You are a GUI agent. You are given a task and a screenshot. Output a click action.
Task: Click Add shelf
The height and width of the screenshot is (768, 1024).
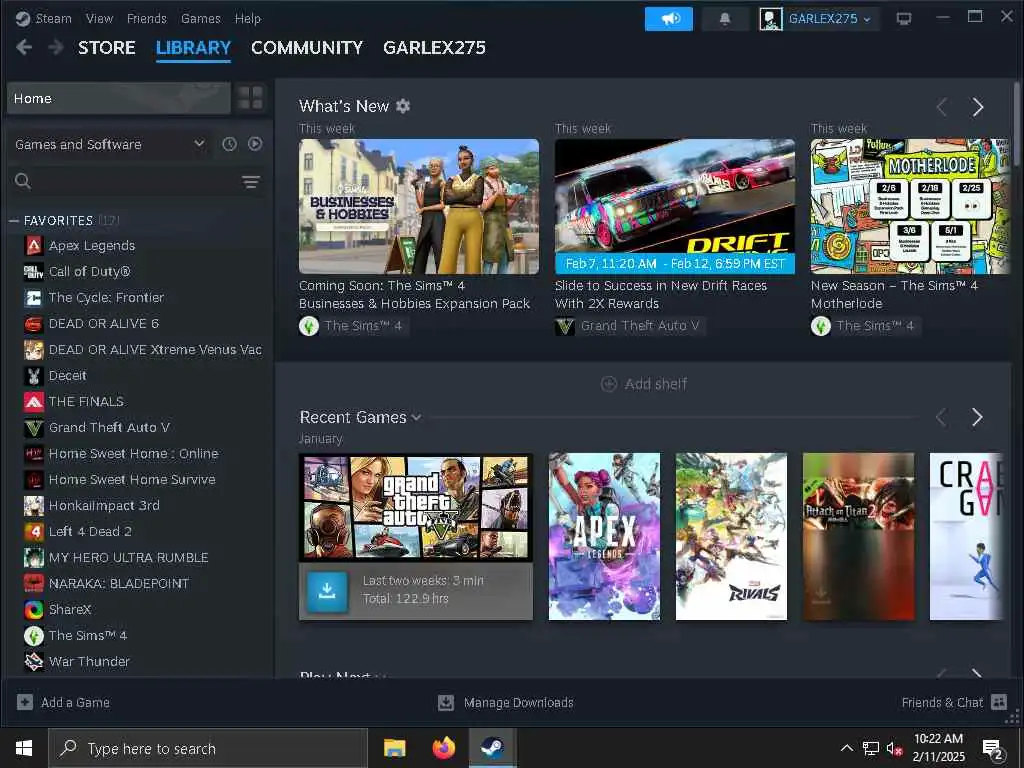coord(644,384)
